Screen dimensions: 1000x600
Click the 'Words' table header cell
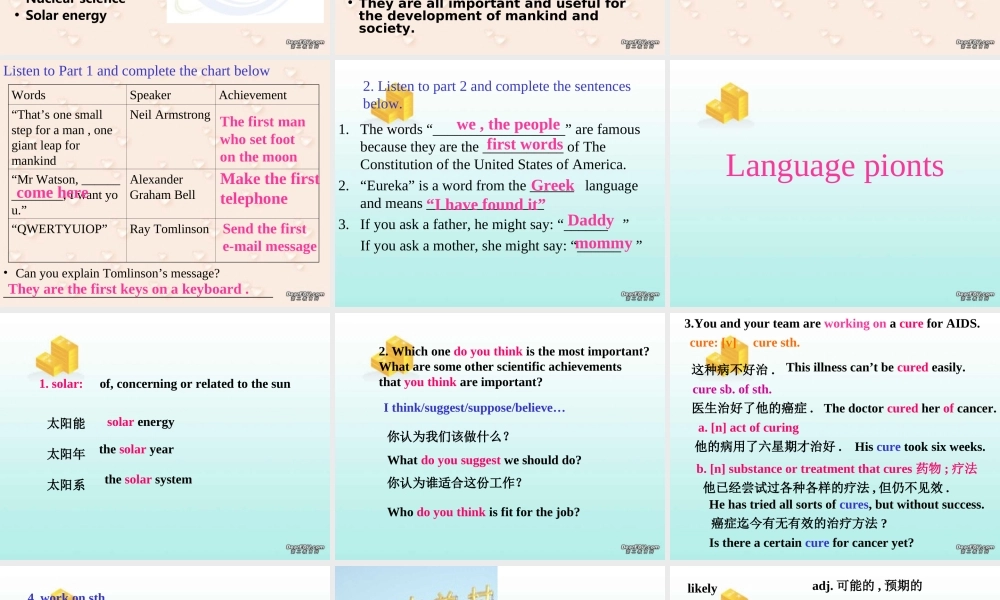[67, 95]
